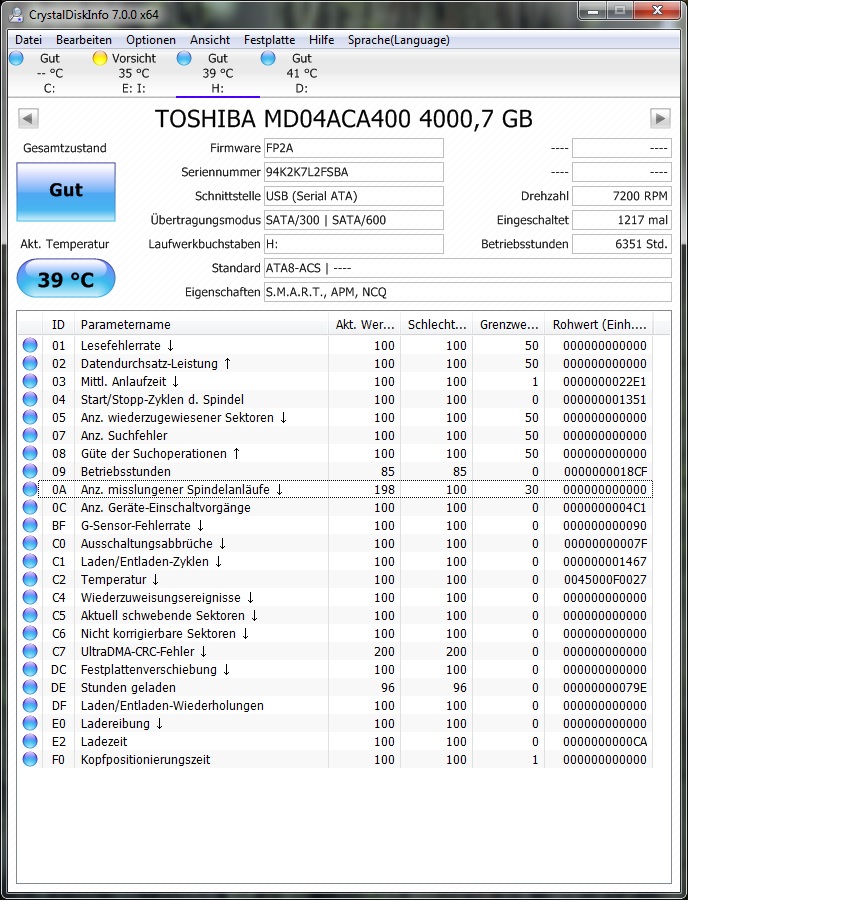866x900 pixels.
Task: Click the yellow Vorsicht status circle
Action: 100,58
